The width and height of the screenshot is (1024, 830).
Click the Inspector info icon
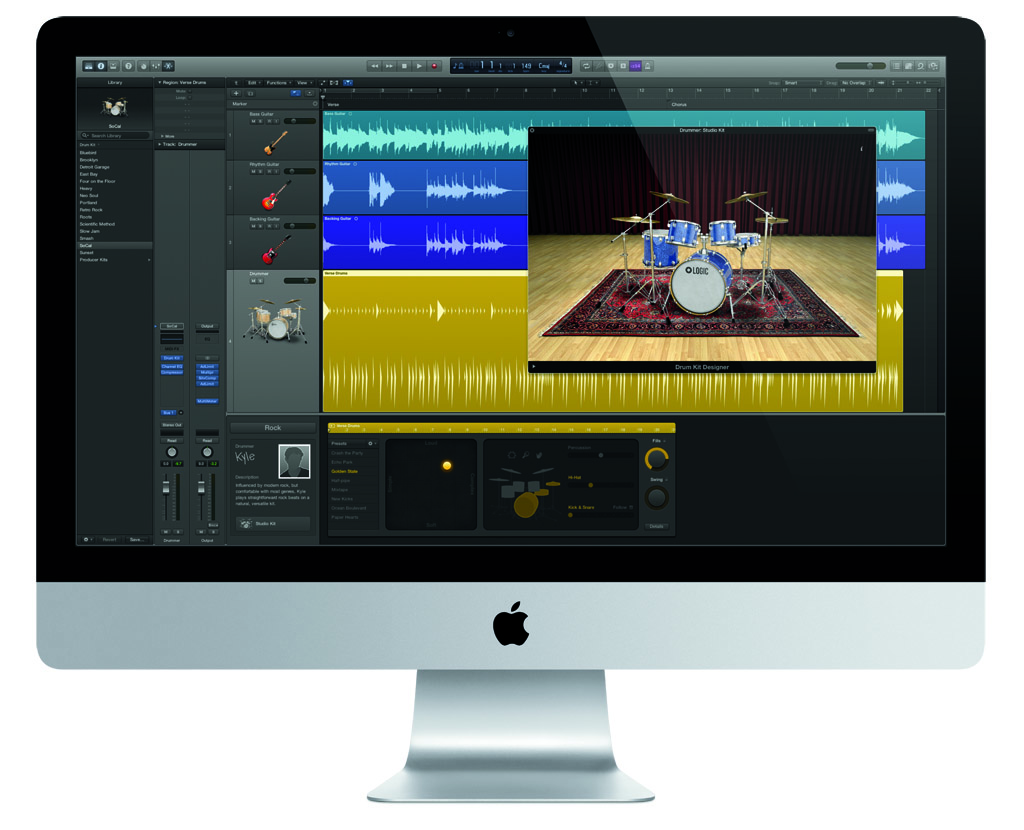coord(101,66)
